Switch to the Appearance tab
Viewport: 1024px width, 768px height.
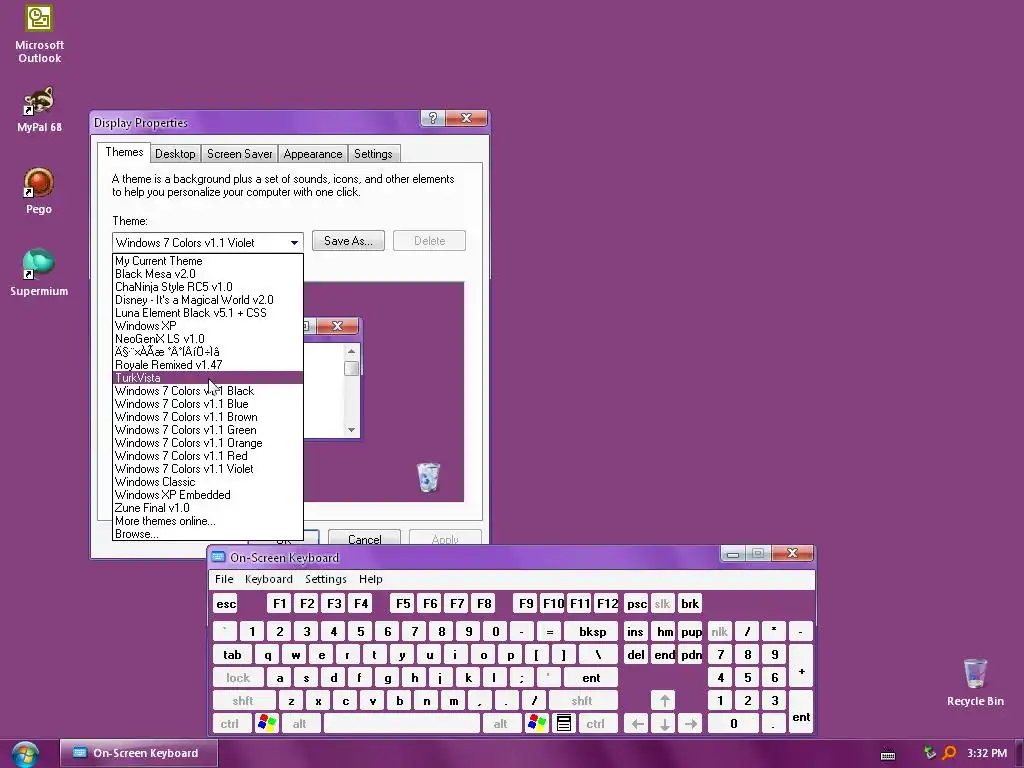(x=312, y=153)
